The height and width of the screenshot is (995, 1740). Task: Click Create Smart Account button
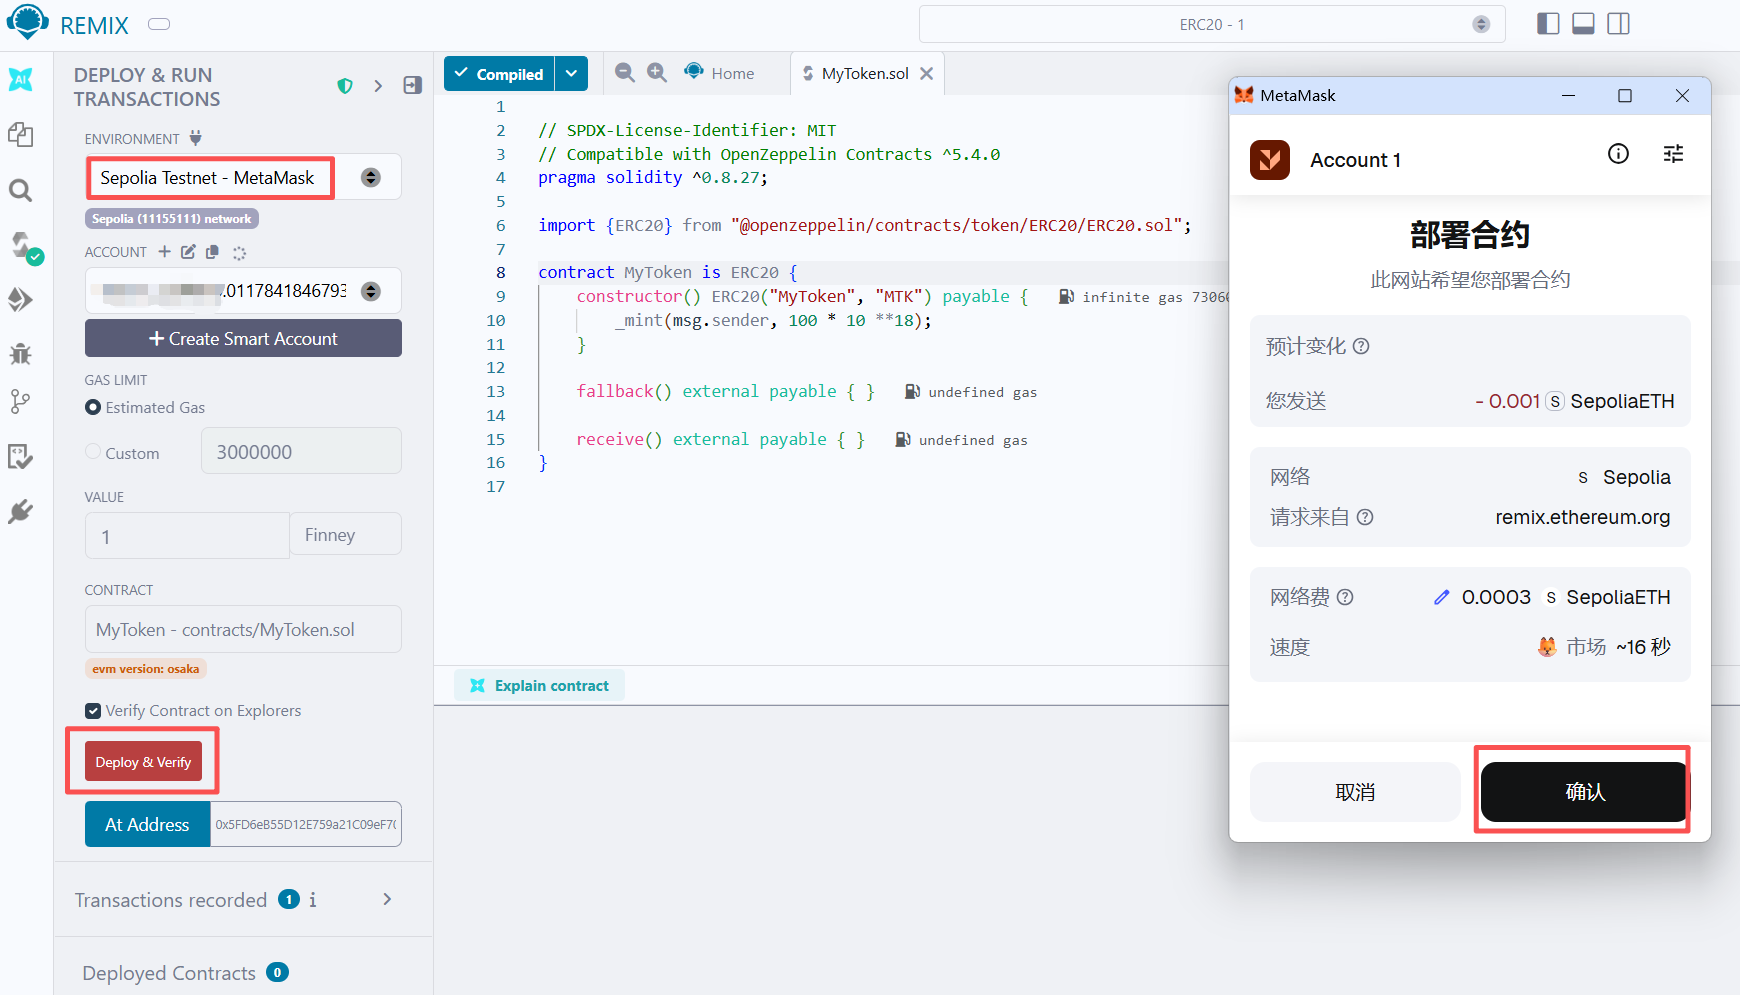[x=243, y=339]
